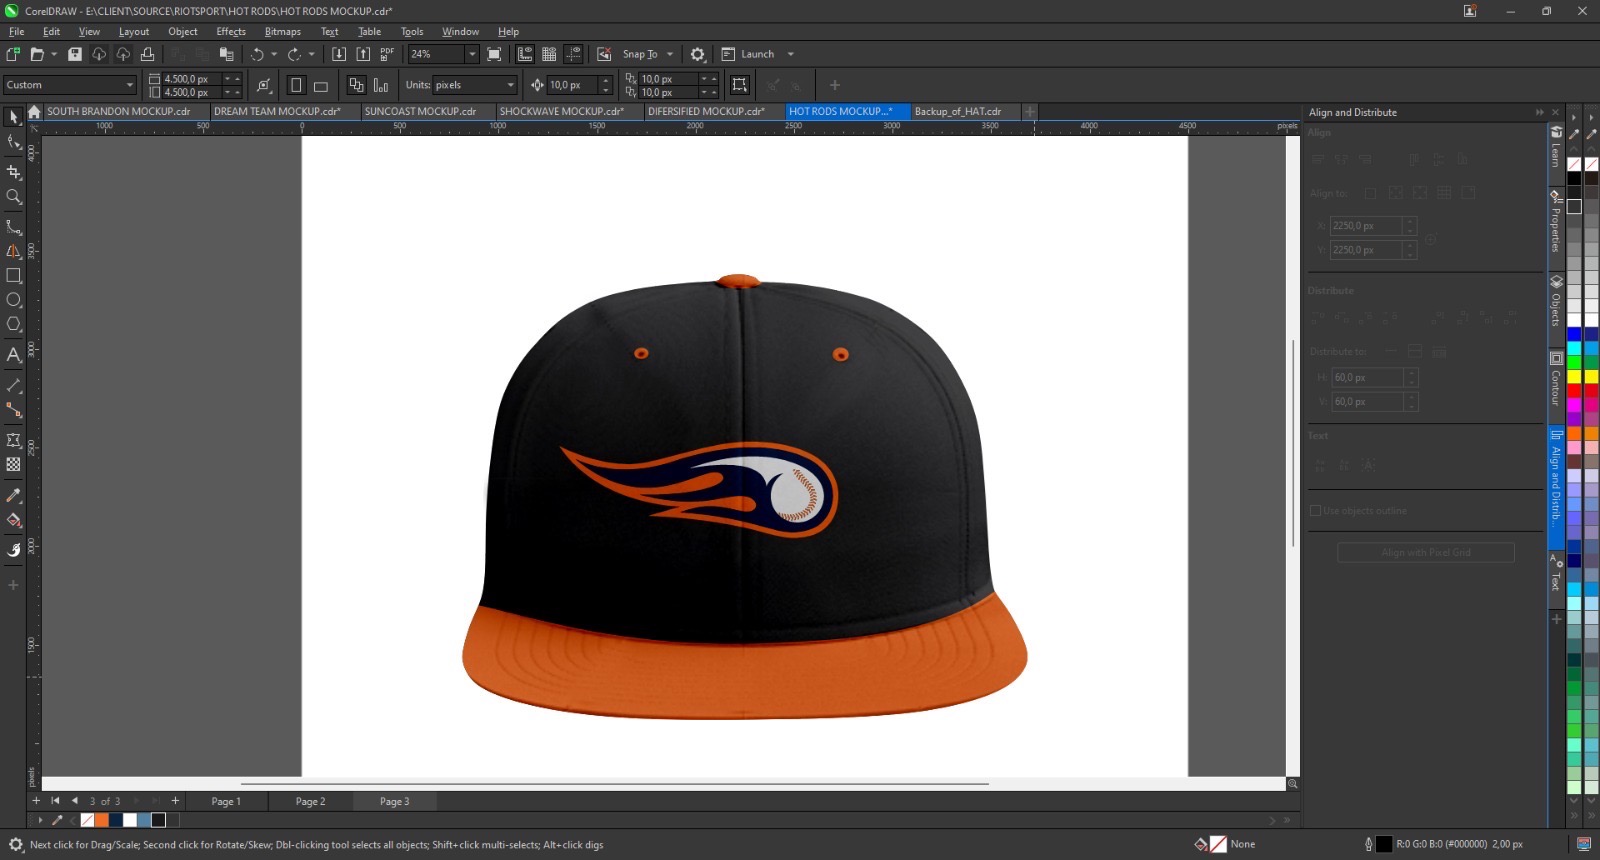1600x860 pixels.
Task: Activate the Text tool
Action: click(14, 355)
